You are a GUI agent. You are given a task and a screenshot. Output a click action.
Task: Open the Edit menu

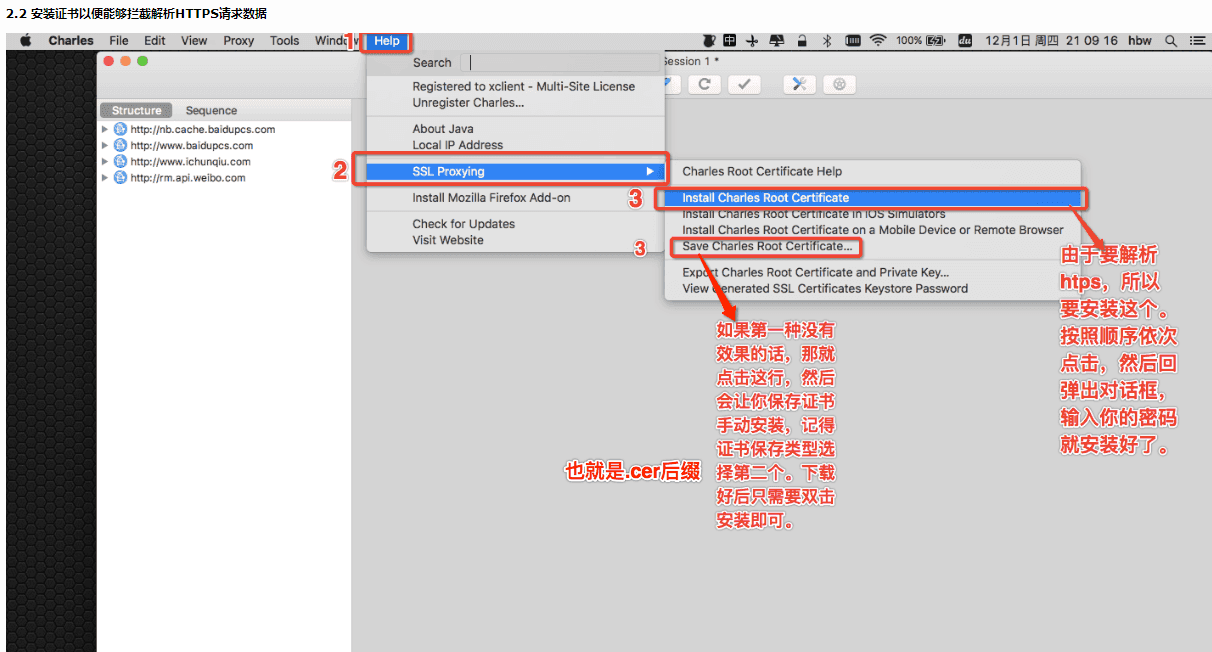(x=155, y=41)
